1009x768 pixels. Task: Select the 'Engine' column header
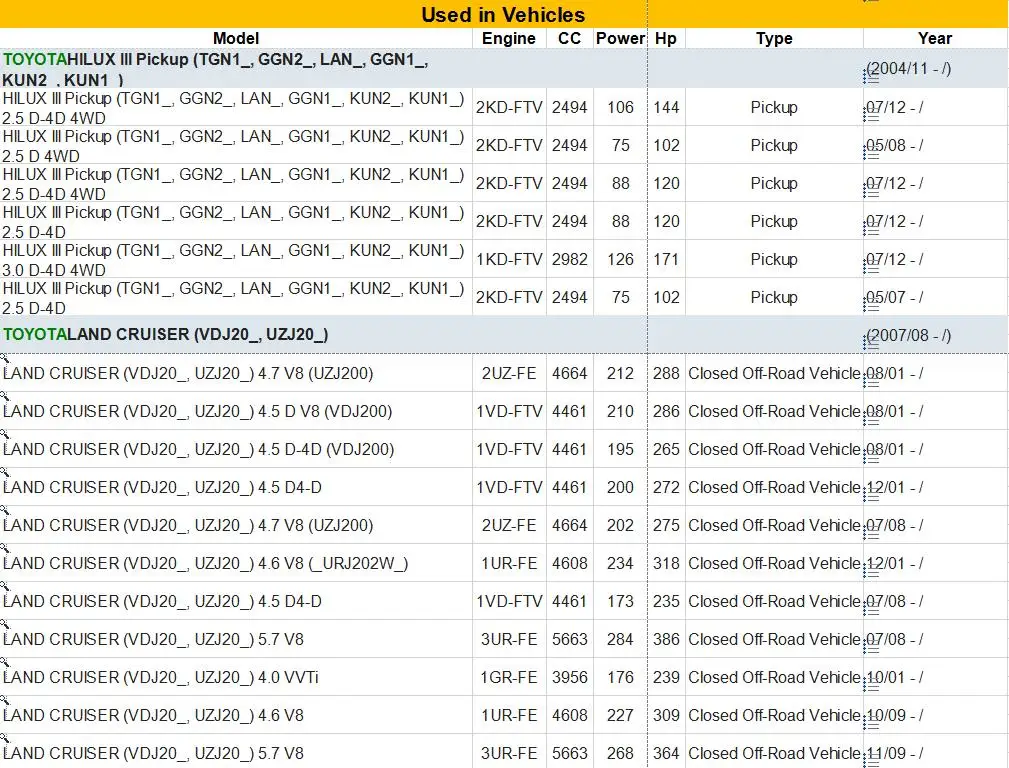pyautogui.click(x=509, y=38)
